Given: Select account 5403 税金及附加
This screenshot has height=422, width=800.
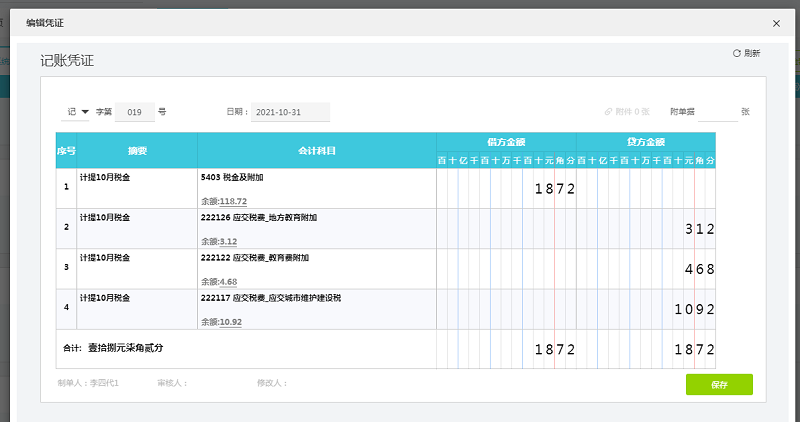Looking at the screenshot, I should [232, 178].
